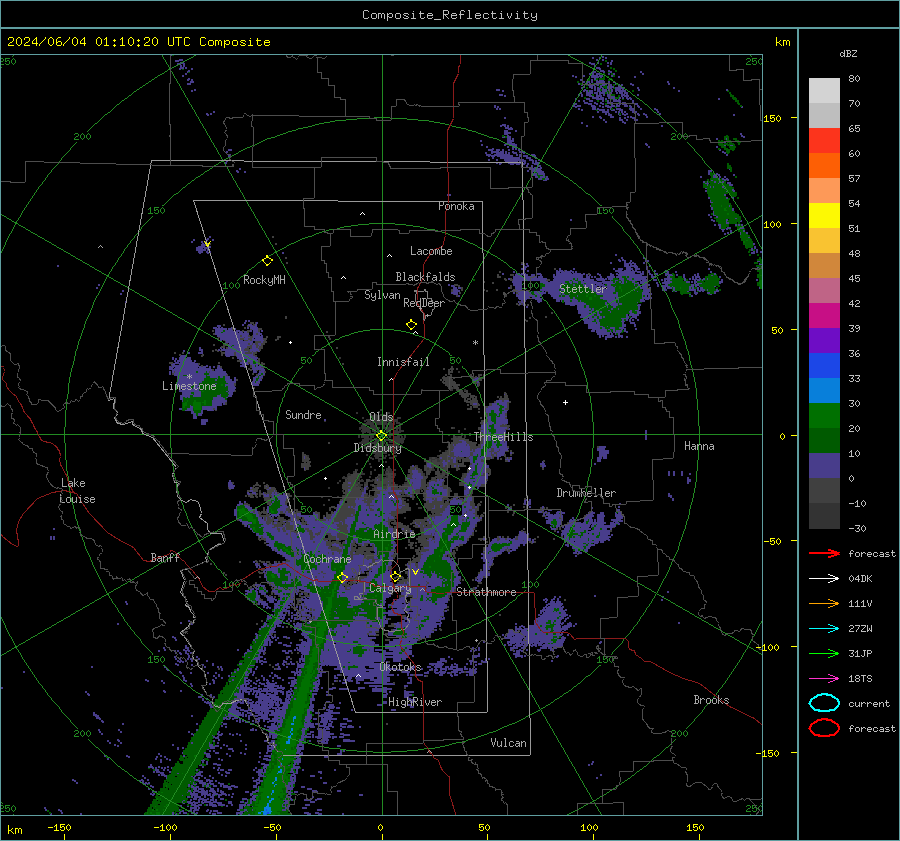Click the Cochrane city label
900x841 pixels.
[x=327, y=559]
